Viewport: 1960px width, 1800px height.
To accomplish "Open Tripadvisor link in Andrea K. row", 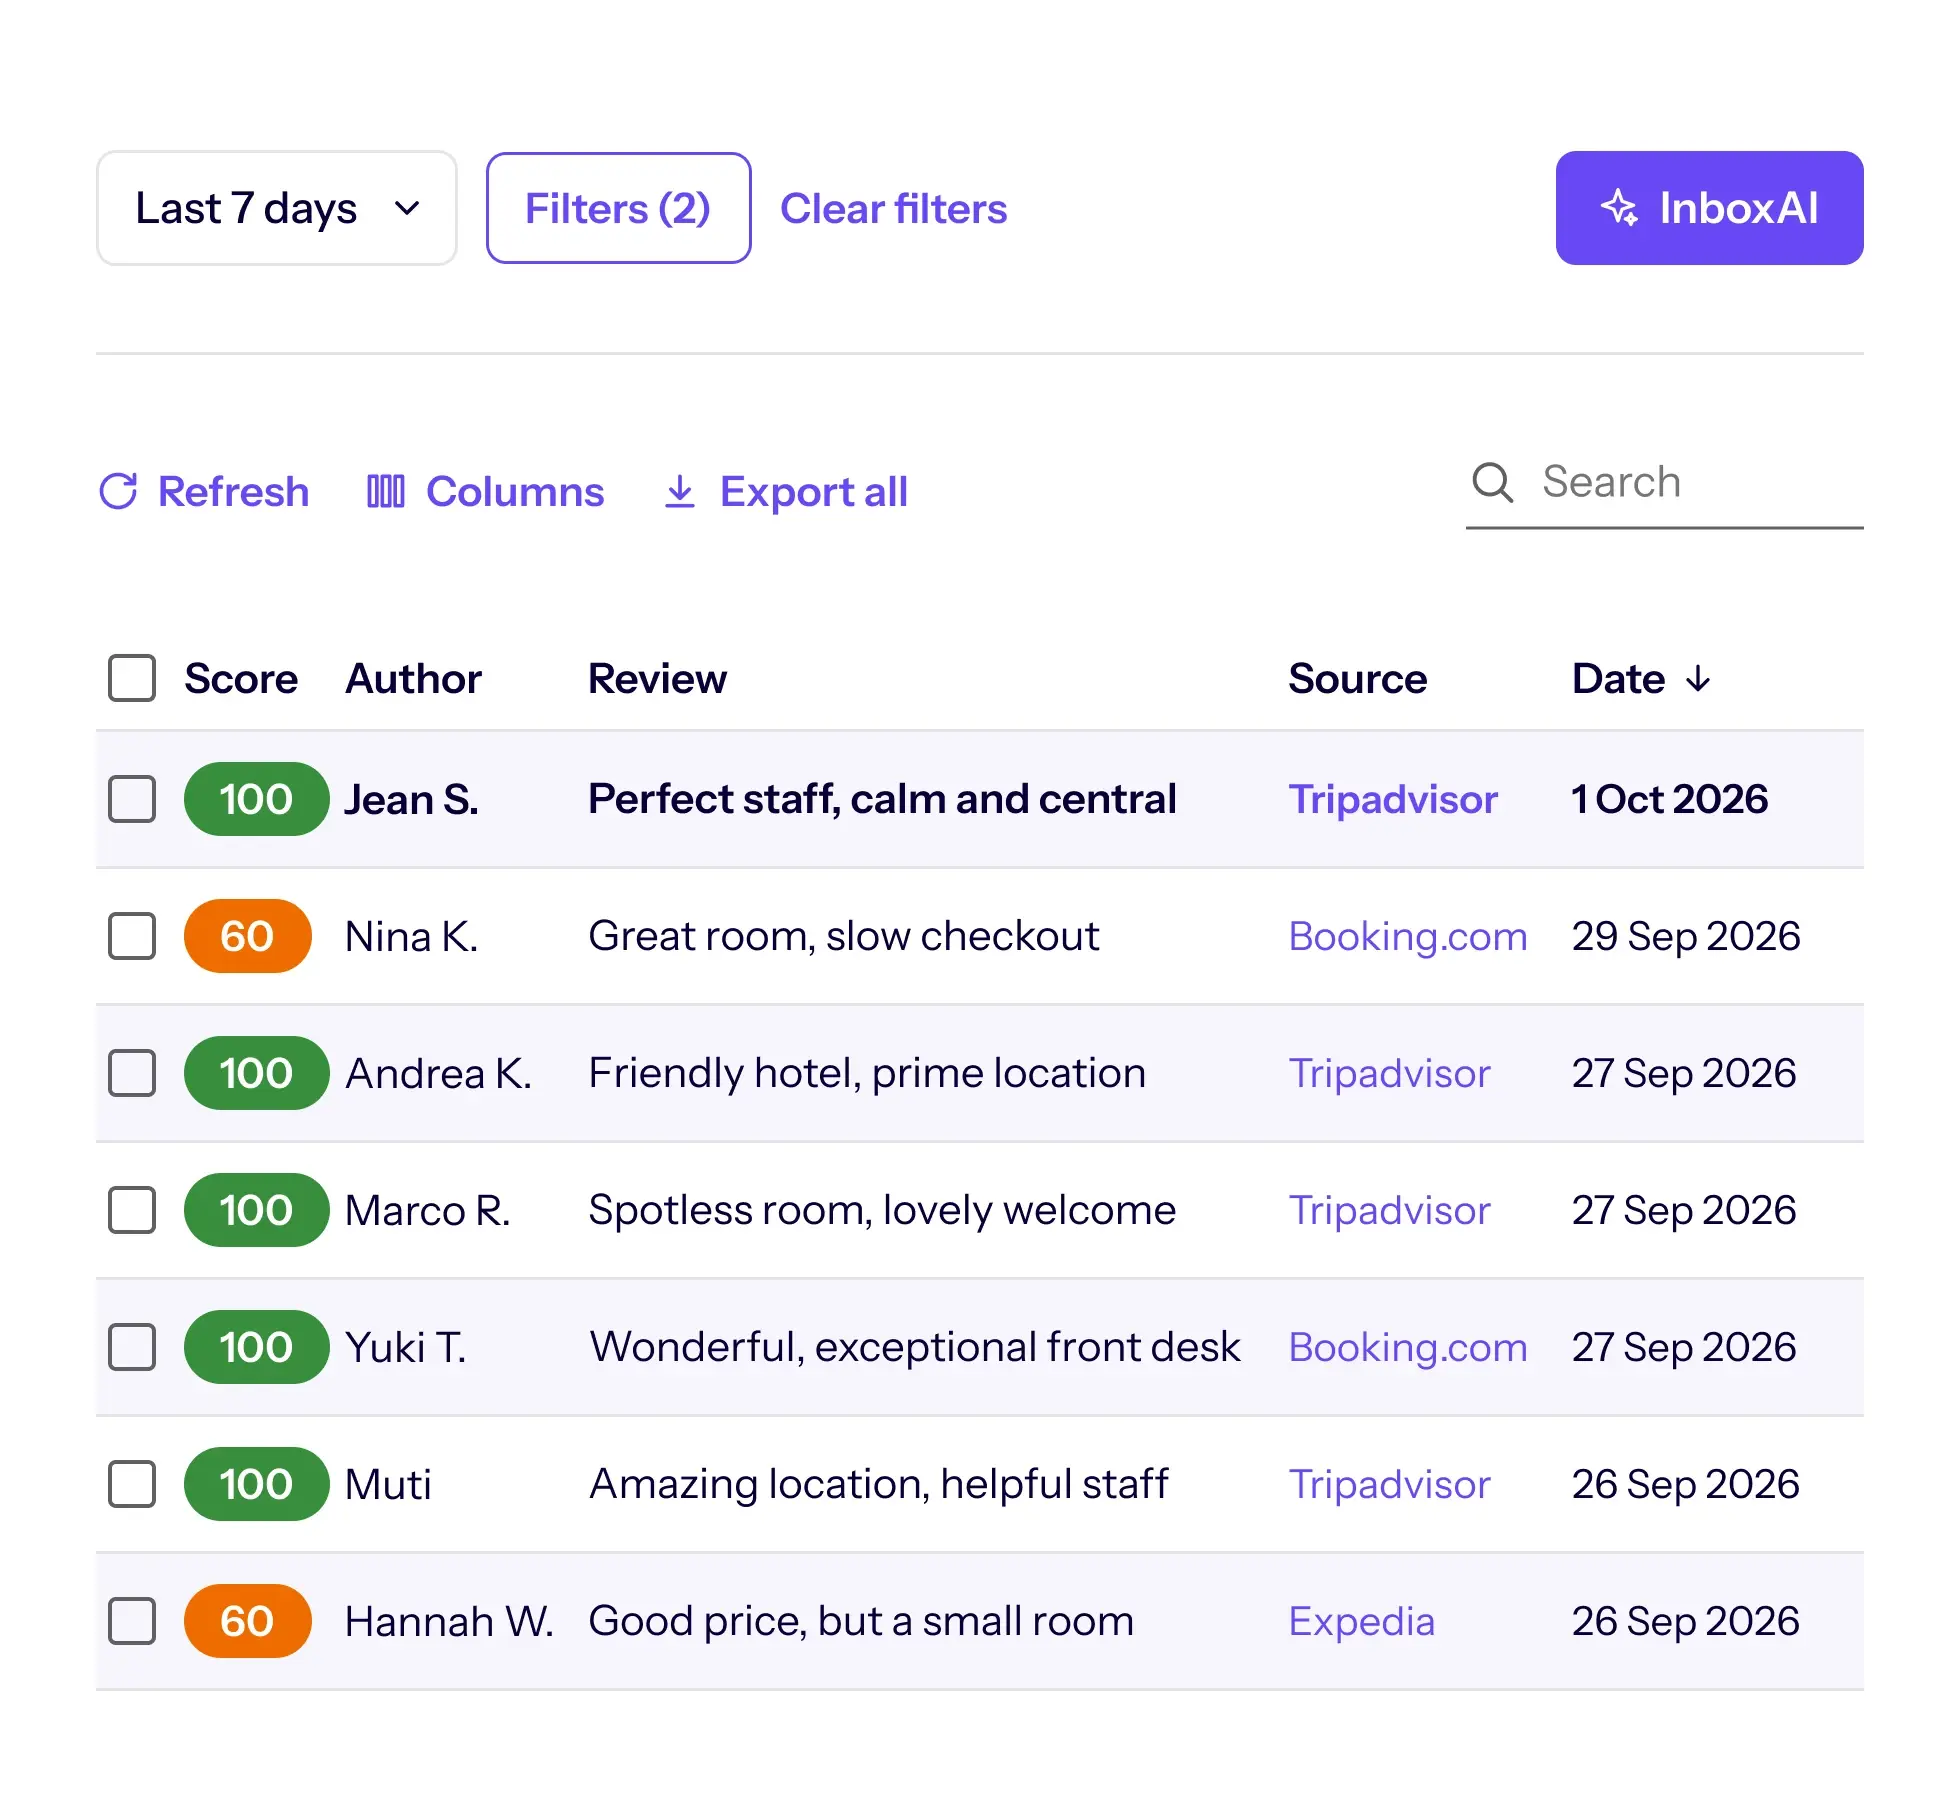I will 1389,1073.
